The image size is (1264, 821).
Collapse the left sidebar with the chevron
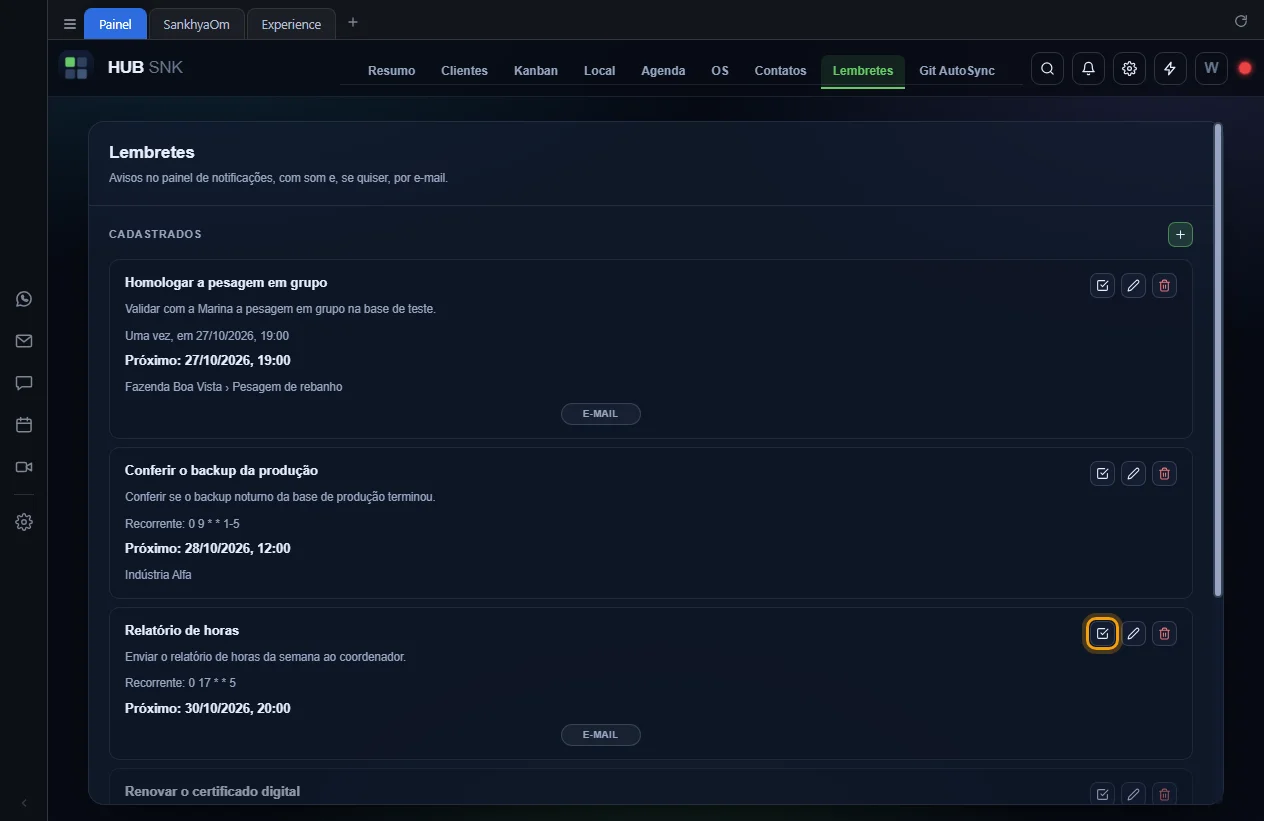[x=24, y=803]
